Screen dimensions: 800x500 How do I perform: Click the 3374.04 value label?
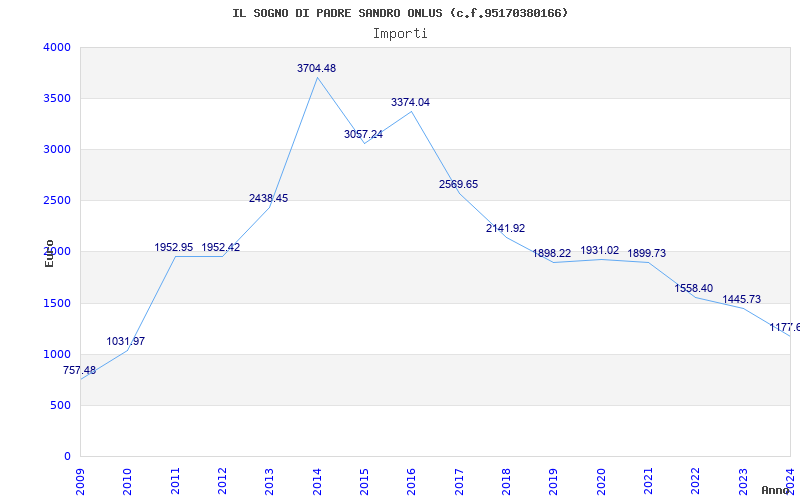pos(410,102)
